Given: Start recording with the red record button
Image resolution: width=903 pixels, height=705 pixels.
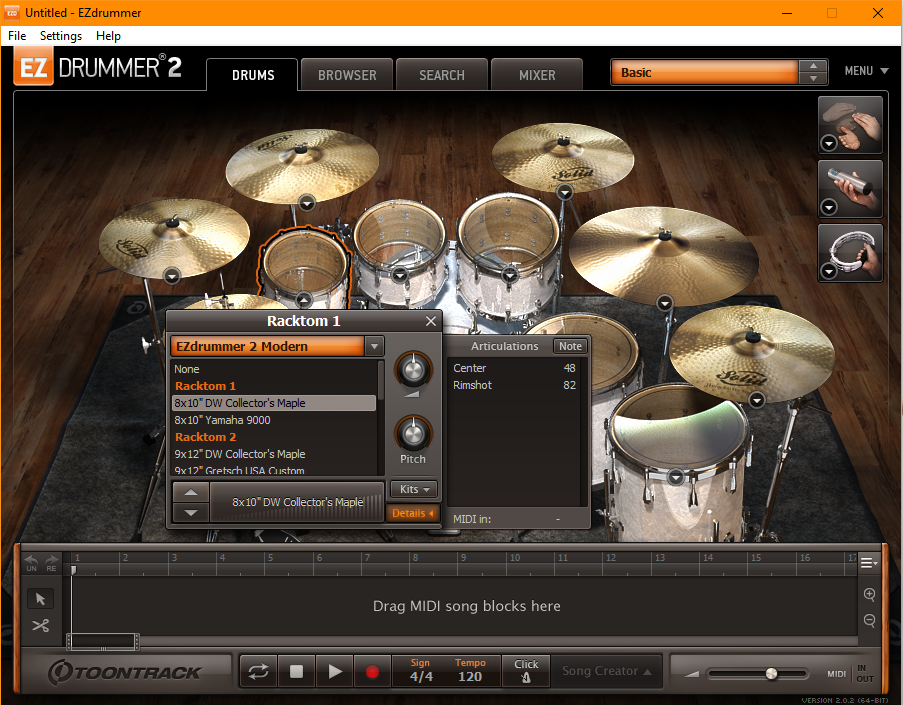Looking at the screenshot, I should click(x=372, y=672).
